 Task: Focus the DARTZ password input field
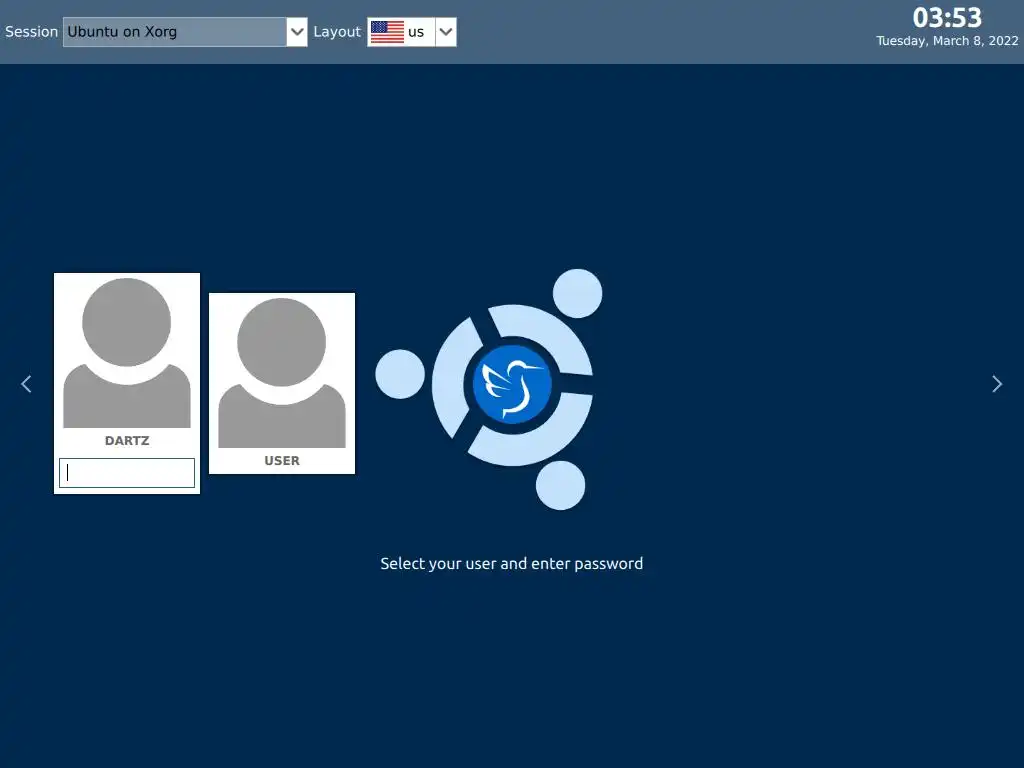[x=127, y=473]
